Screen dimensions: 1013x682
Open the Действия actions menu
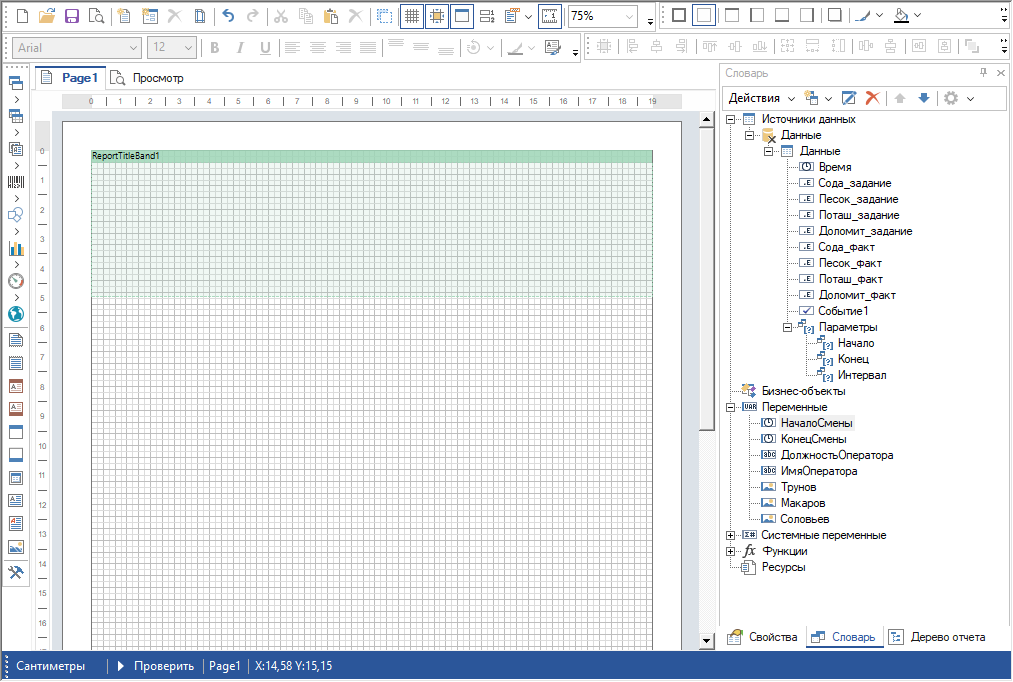click(x=762, y=98)
